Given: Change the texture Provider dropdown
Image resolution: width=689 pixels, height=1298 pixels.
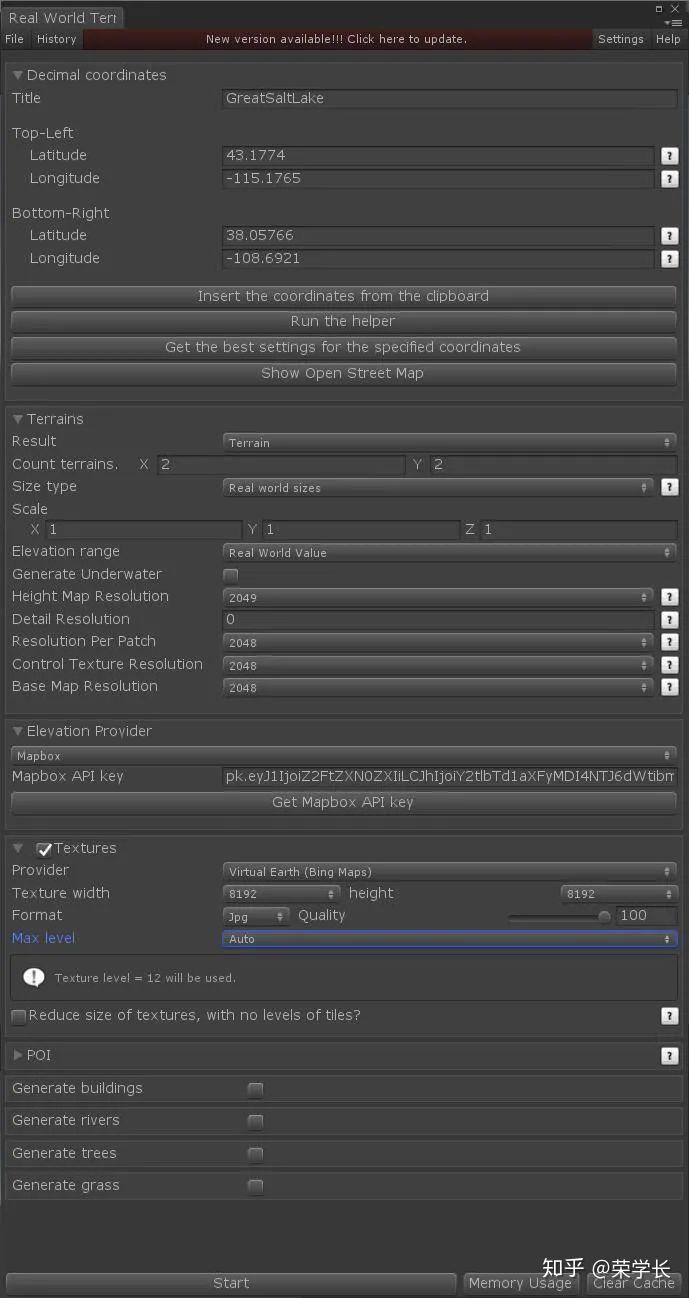Looking at the screenshot, I should [x=450, y=870].
